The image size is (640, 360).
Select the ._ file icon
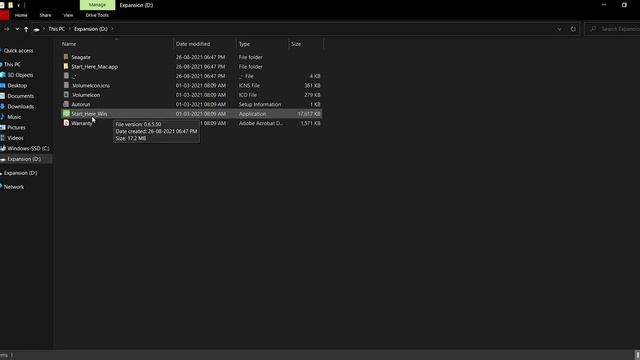click(66, 76)
